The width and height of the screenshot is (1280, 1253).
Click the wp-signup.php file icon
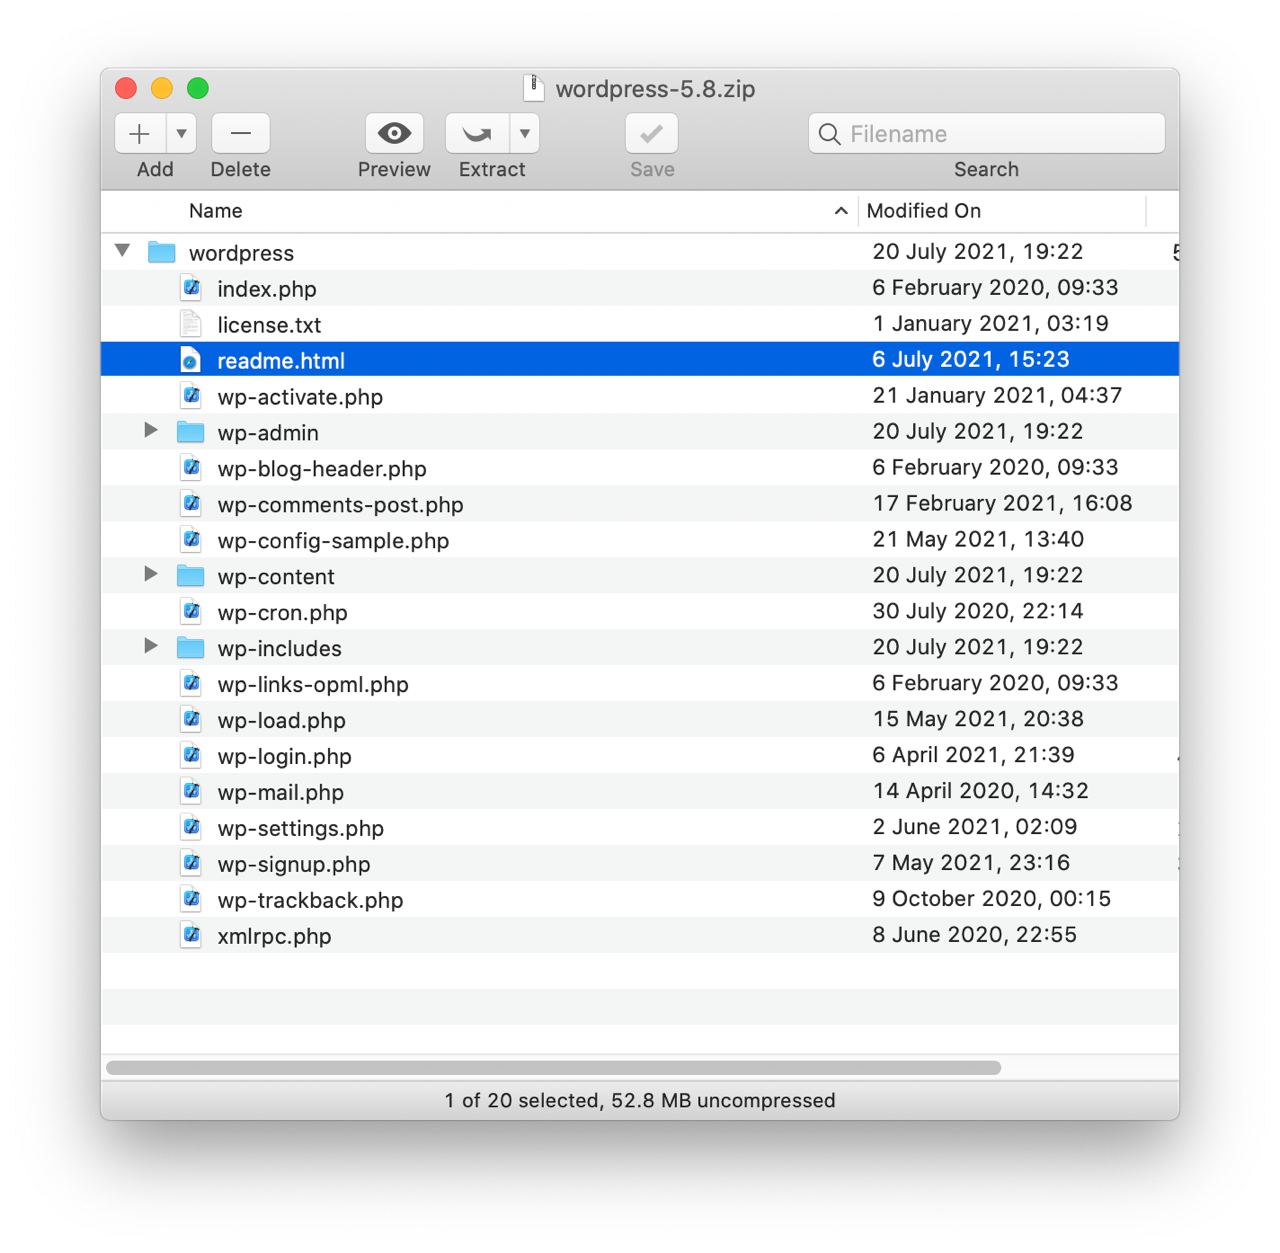coord(190,864)
